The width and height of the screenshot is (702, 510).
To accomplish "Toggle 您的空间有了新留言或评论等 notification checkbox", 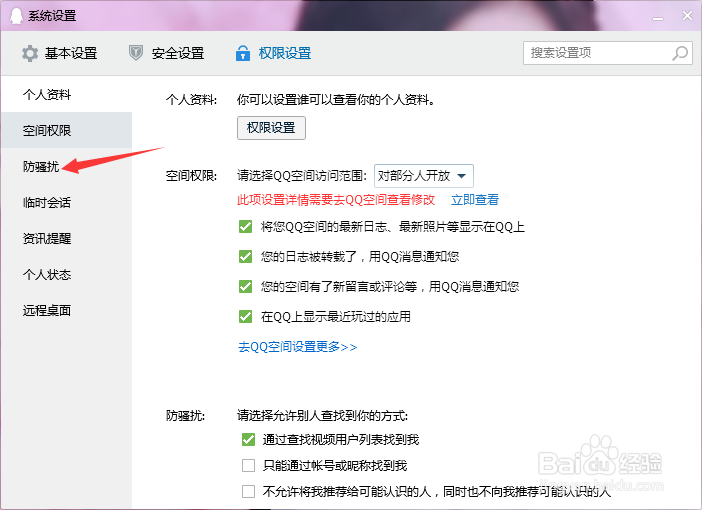I will pyautogui.click(x=245, y=287).
